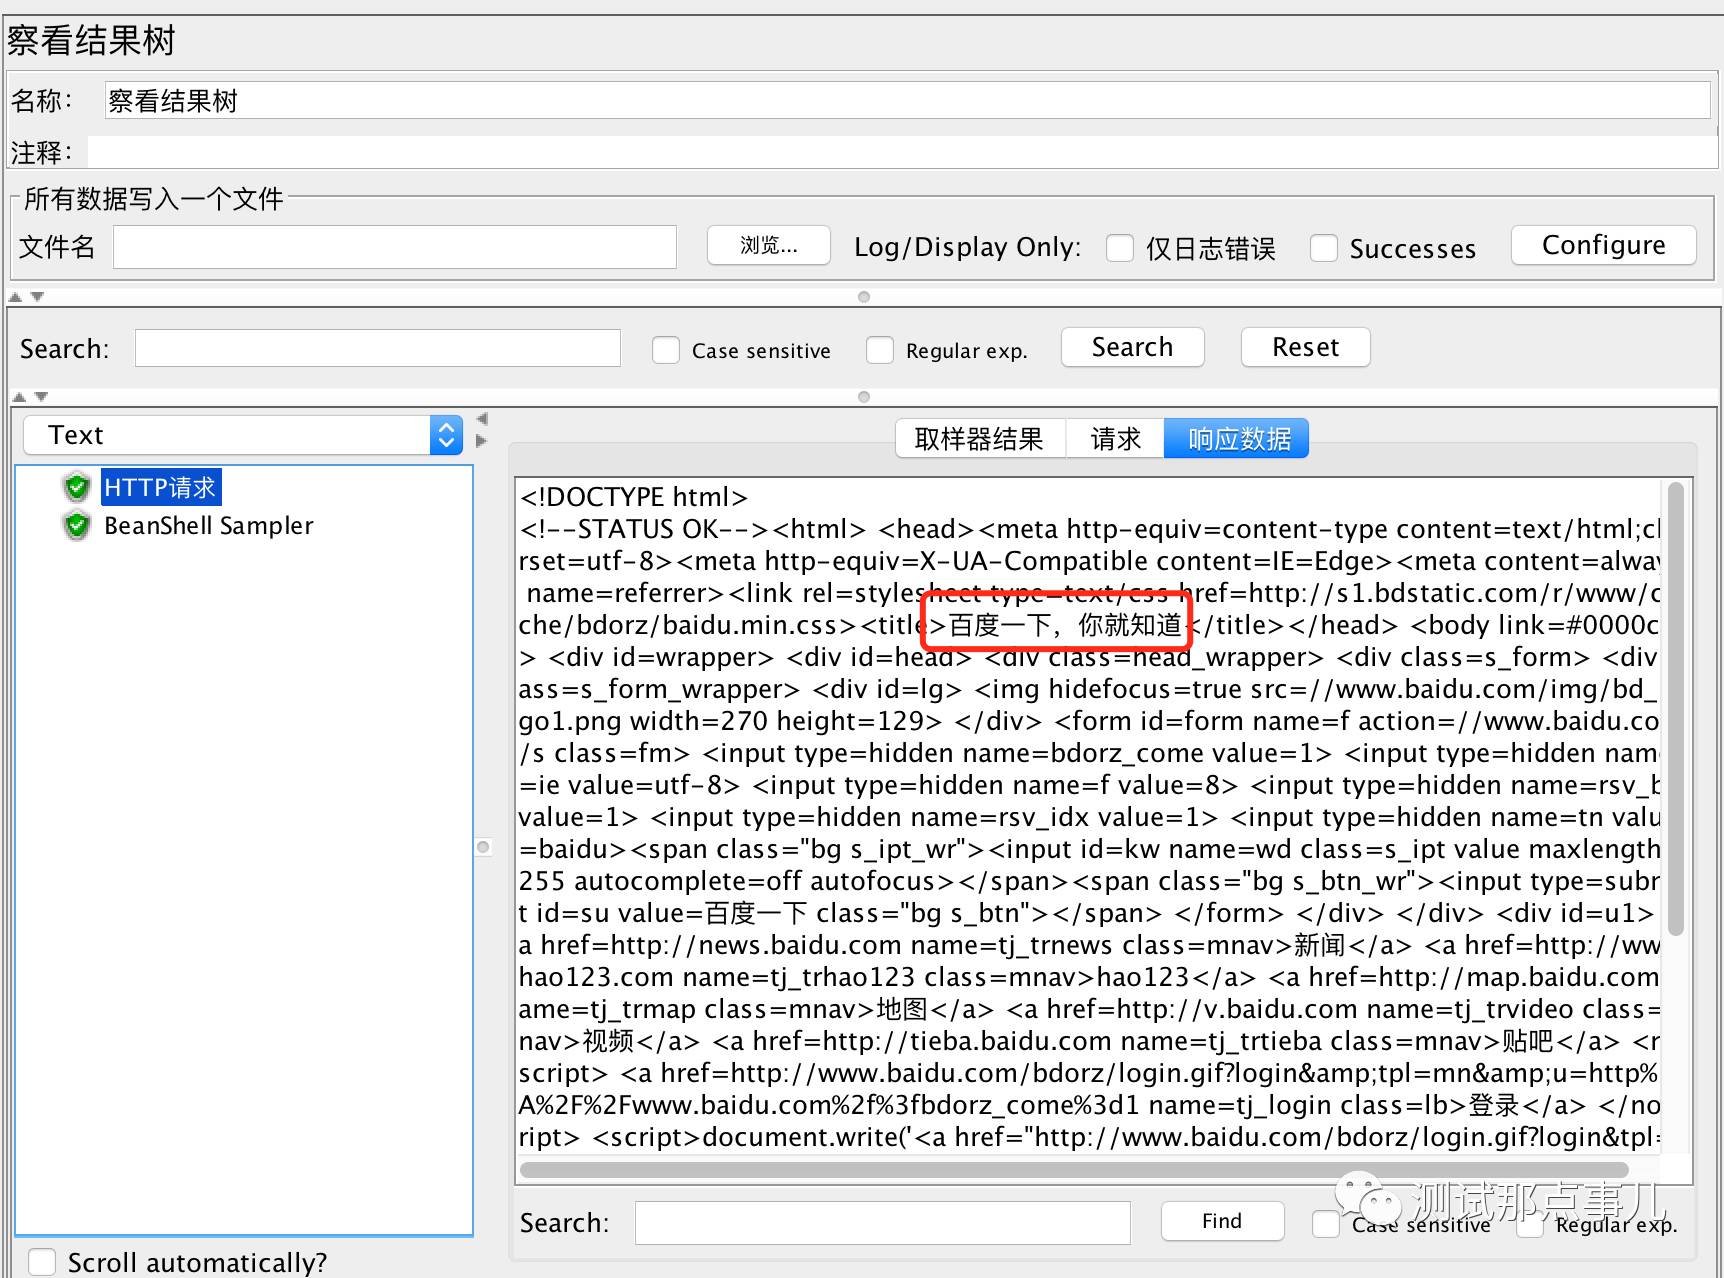Screen dimensions: 1724x1278
Task: Click the up arrow above the results tree
Action: coord(19,397)
